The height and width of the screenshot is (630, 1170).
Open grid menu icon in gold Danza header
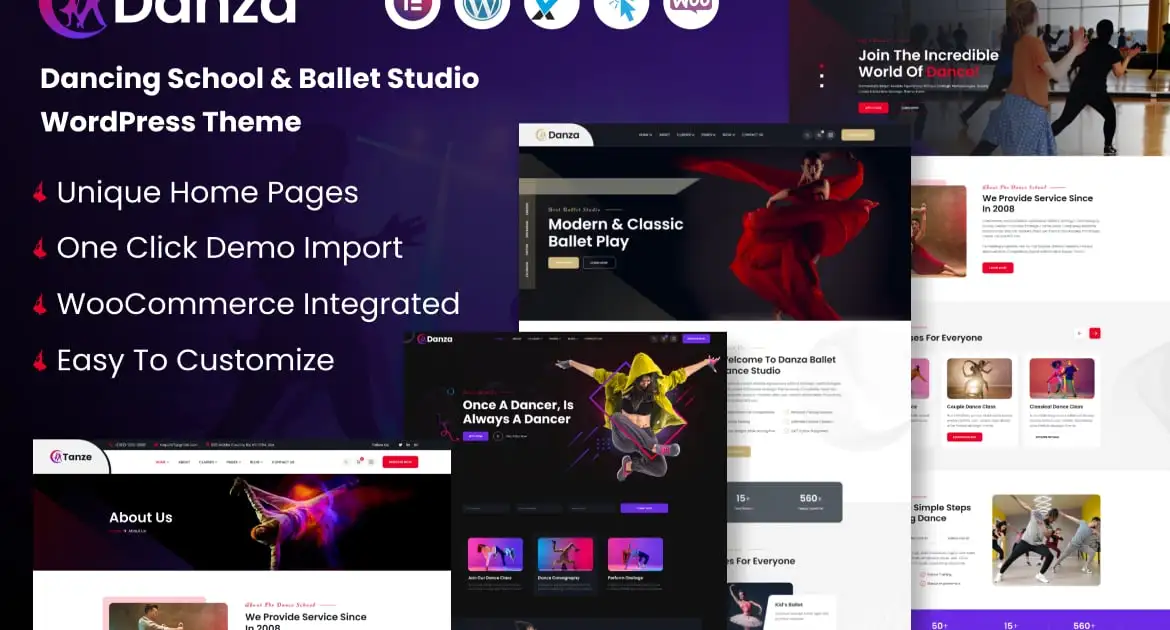[830, 135]
